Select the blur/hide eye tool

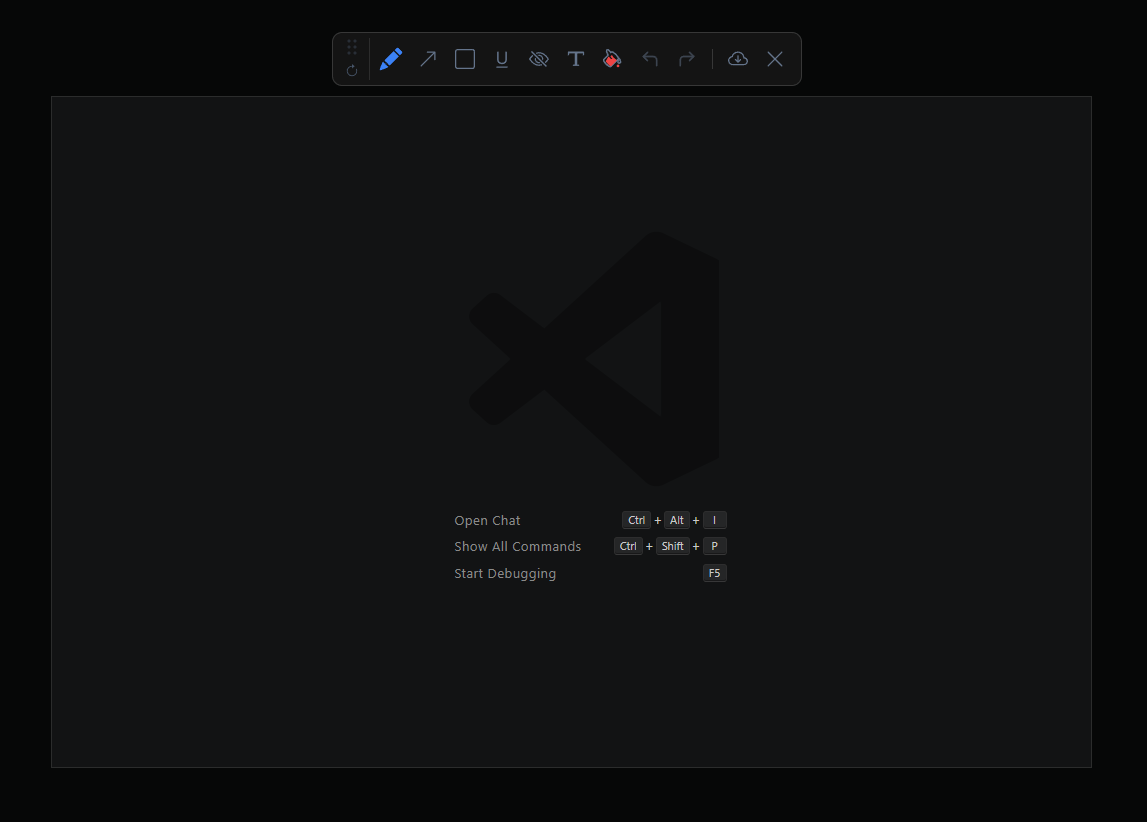[x=539, y=59]
